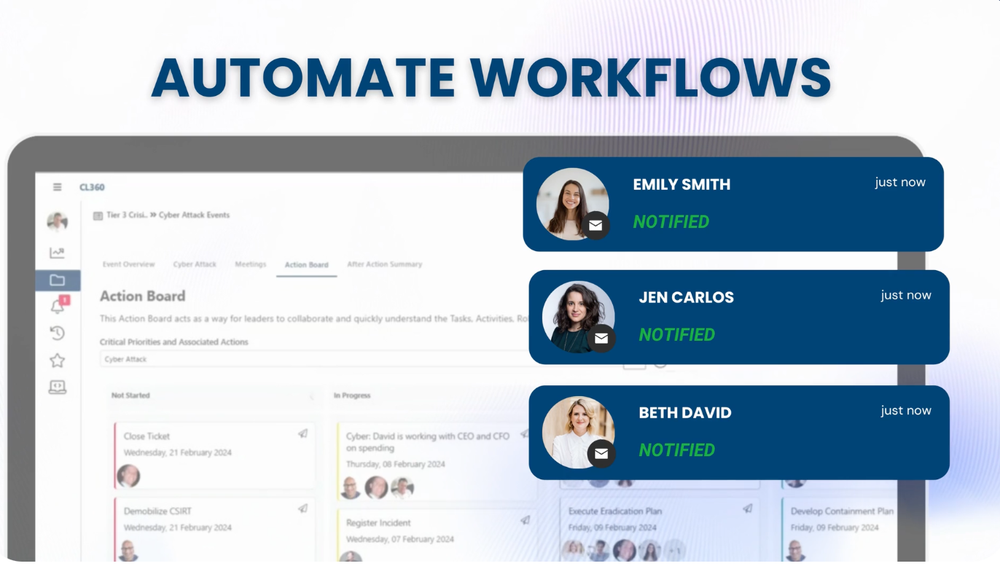
Task: Open the hamburger menu beside CL360
Action: tap(57, 187)
